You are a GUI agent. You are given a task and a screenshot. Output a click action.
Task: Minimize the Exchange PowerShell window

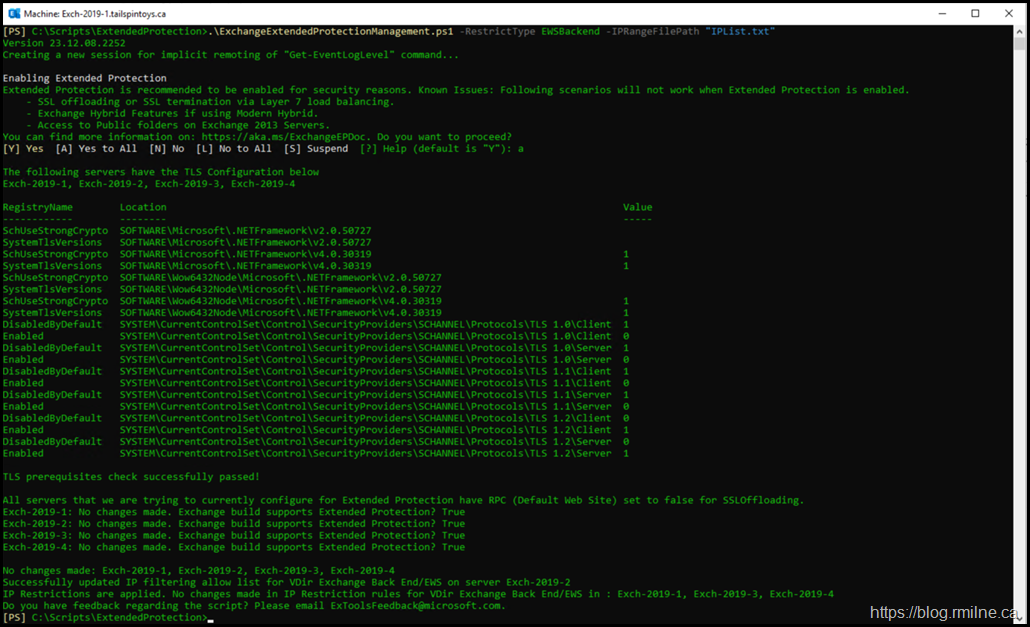tap(930, 13)
